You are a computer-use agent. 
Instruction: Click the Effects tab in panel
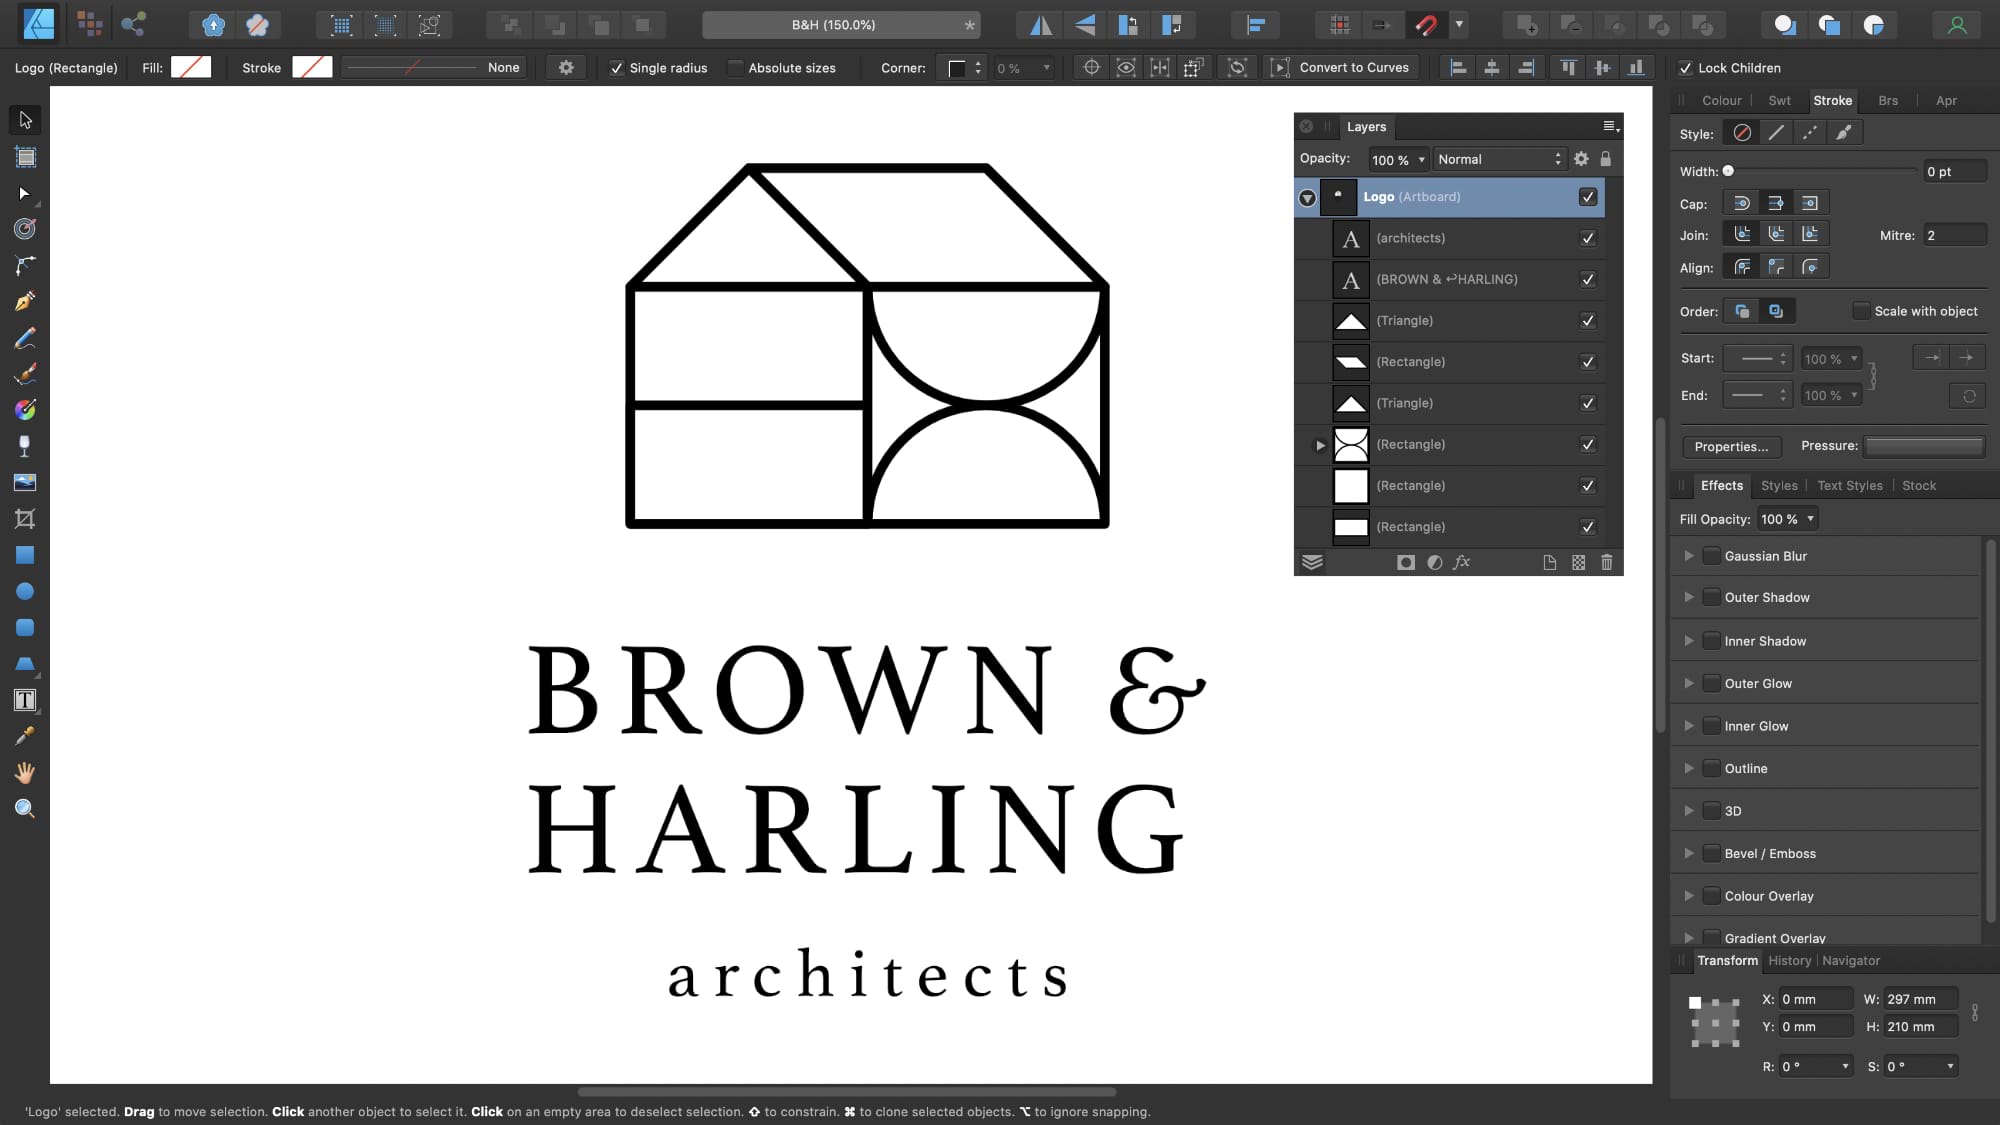pos(1723,485)
